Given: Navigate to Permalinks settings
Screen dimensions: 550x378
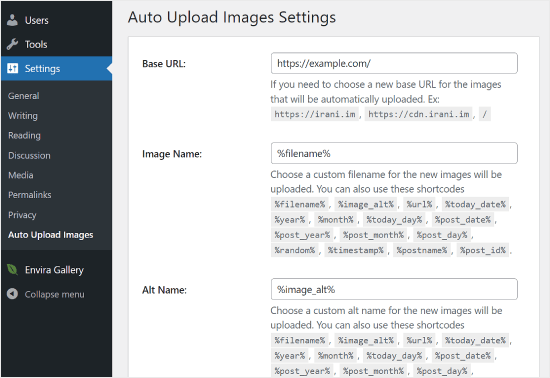Looking at the screenshot, I should tap(29, 195).
